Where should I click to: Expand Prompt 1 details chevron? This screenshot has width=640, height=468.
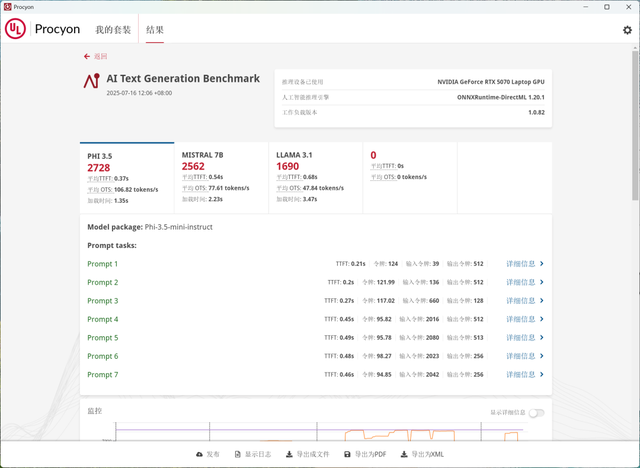coord(542,264)
